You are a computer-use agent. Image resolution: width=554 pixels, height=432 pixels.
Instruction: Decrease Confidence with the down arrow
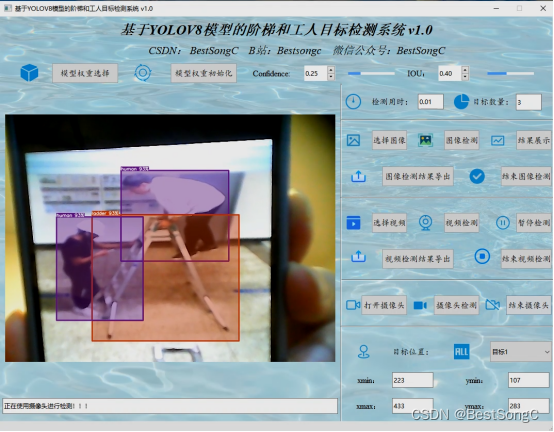pyautogui.click(x=331, y=77)
